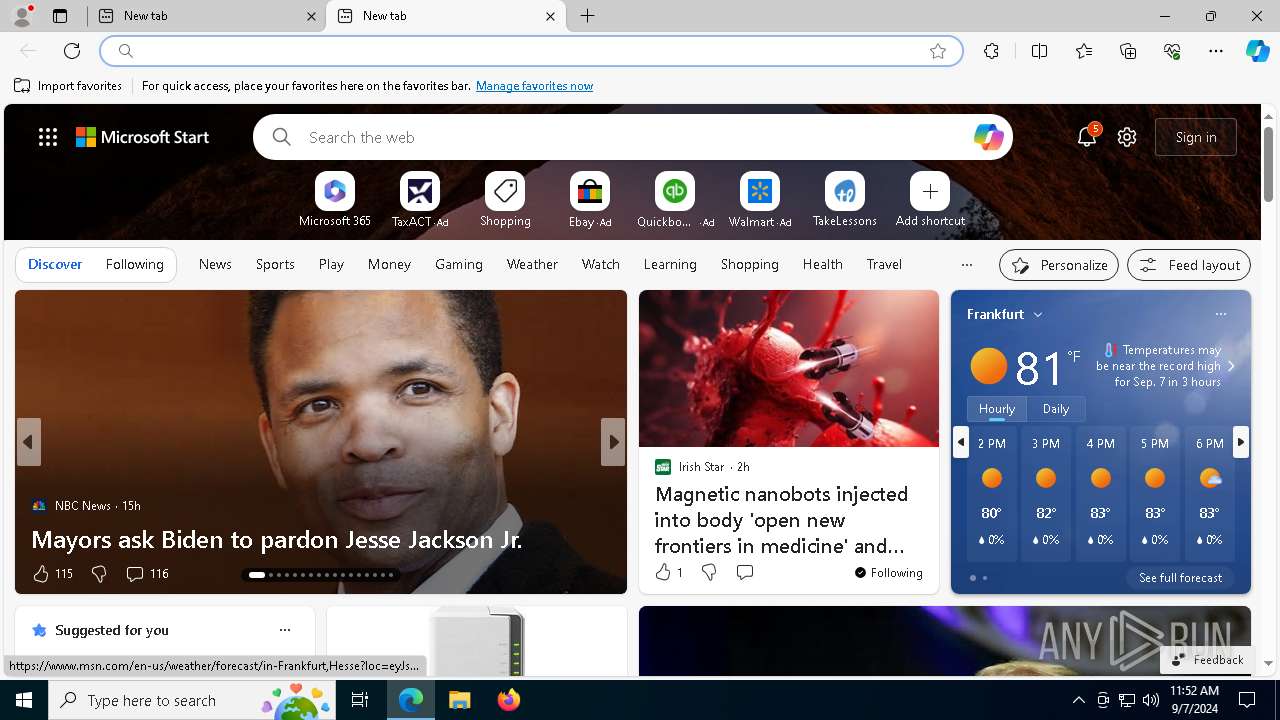This screenshot has height=720, width=1280.
Task: Select the Hourly weather tab
Action: pyautogui.click(x=997, y=408)
